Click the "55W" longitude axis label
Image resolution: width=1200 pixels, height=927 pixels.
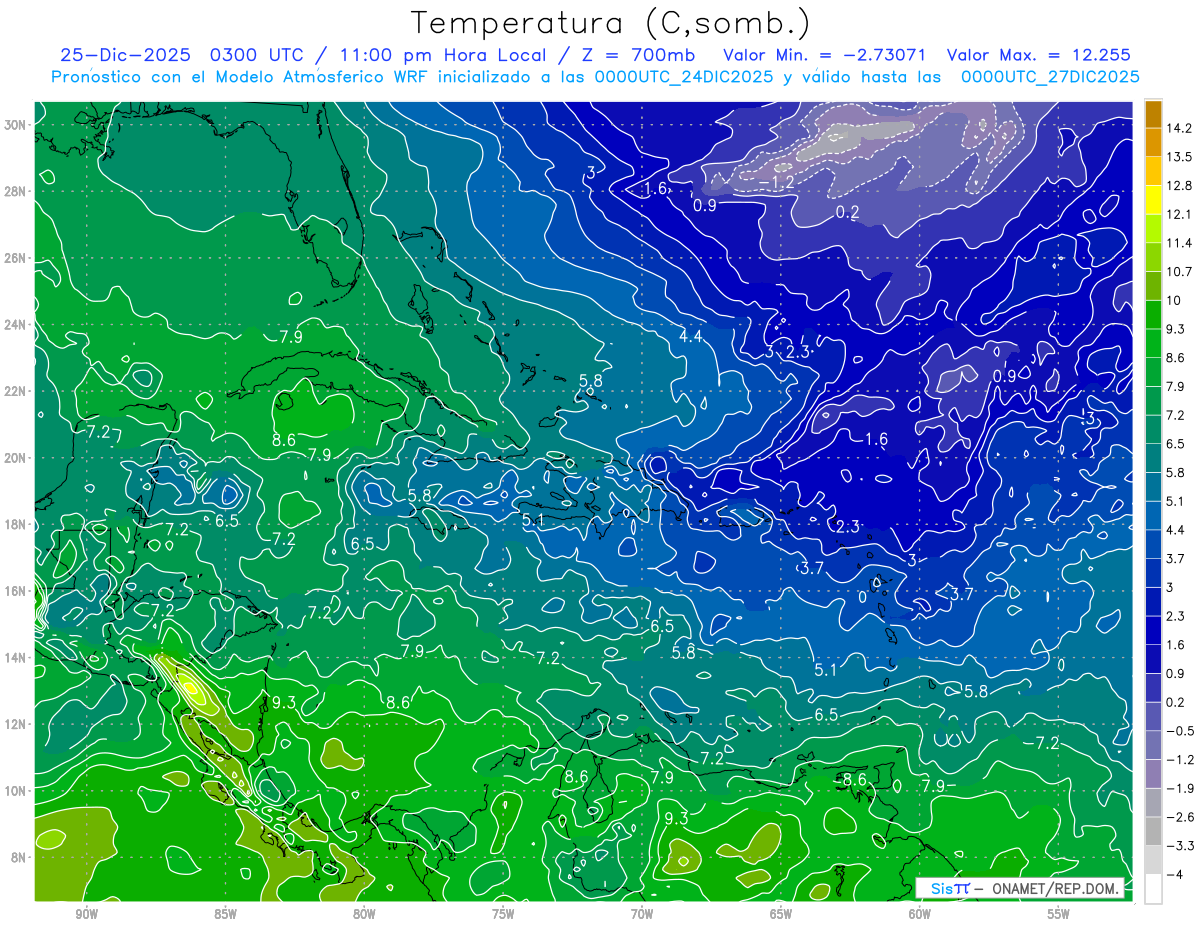(1059, 914)
